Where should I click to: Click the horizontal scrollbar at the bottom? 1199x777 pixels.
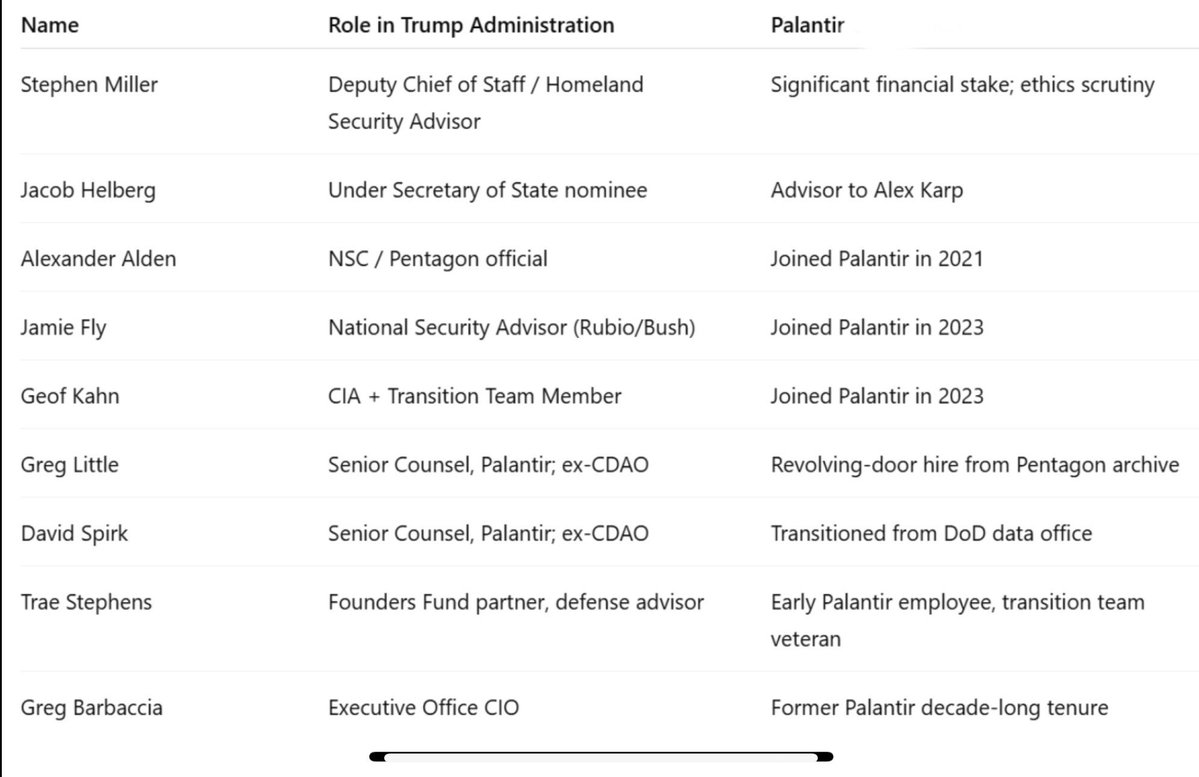600,757
